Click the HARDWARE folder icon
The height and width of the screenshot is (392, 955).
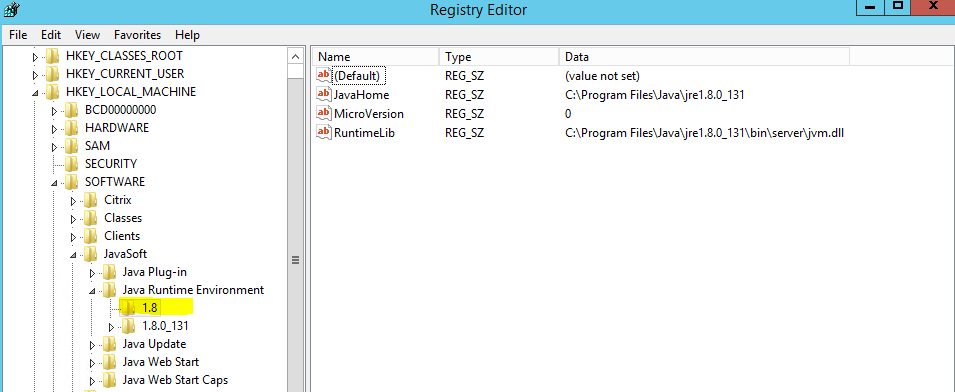72,128
